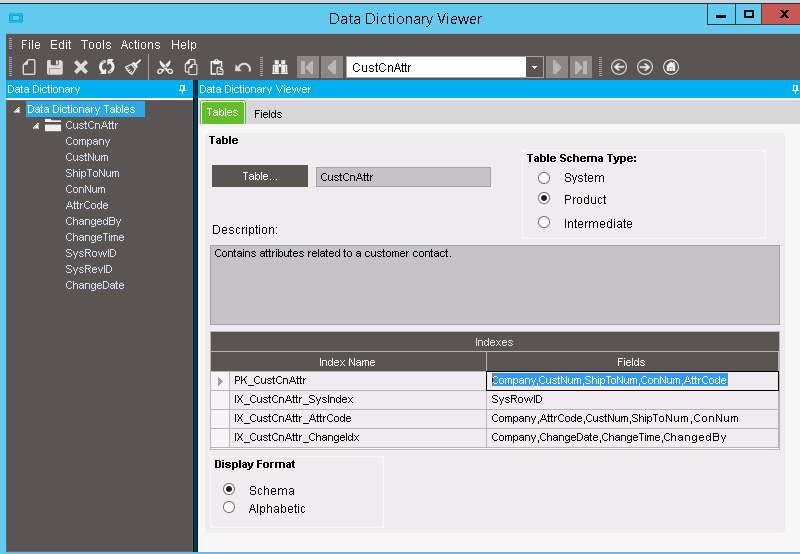Click the Search binoculars icon
The width and height of the screenshot is (800, 554).
click(280, 67)
